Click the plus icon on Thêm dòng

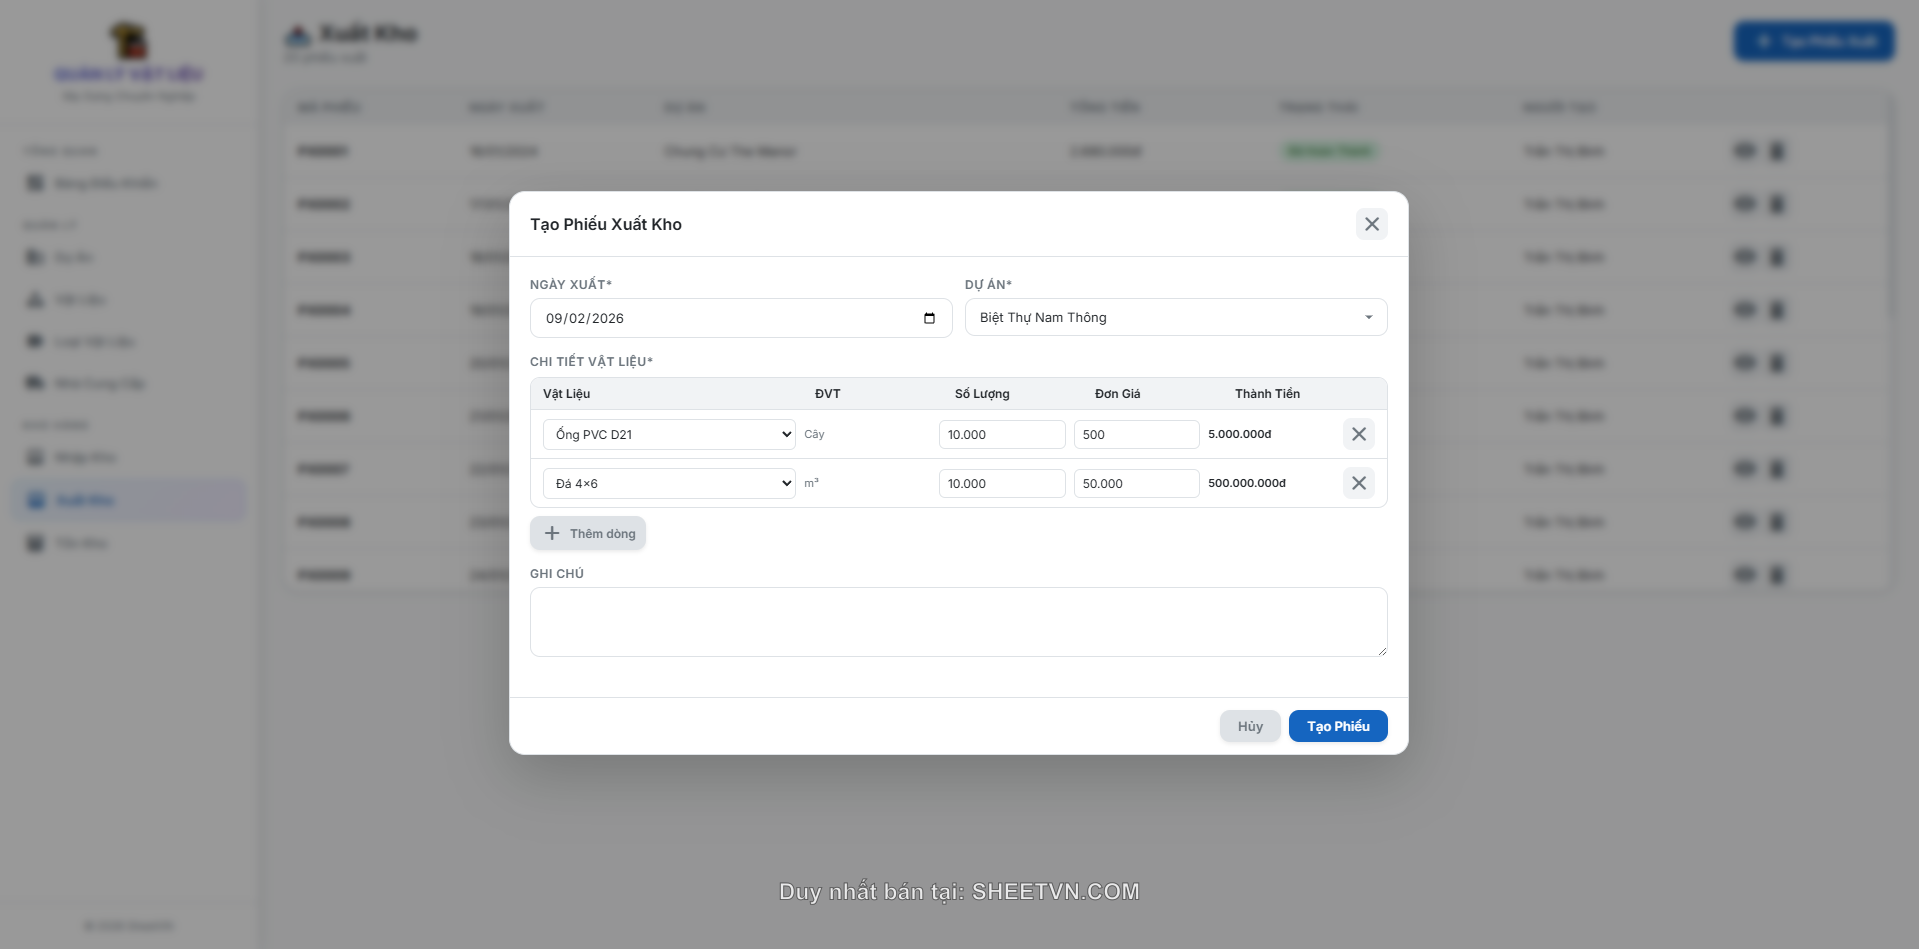[552, 533]
